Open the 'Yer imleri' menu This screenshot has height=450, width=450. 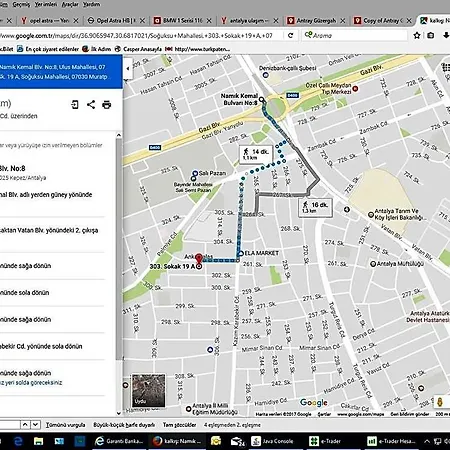tap(46, 4)
